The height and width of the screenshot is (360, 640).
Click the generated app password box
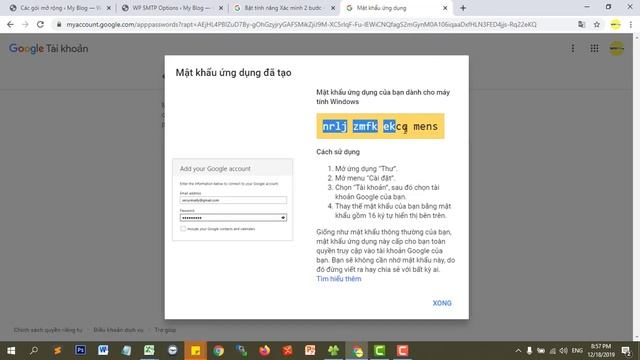tap(380, 126)
